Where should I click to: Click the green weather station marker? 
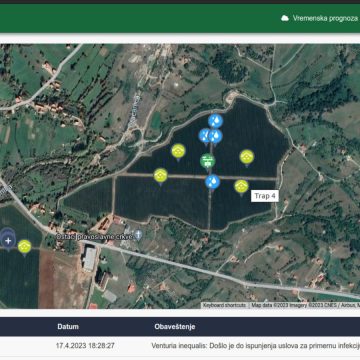[207, 162]
